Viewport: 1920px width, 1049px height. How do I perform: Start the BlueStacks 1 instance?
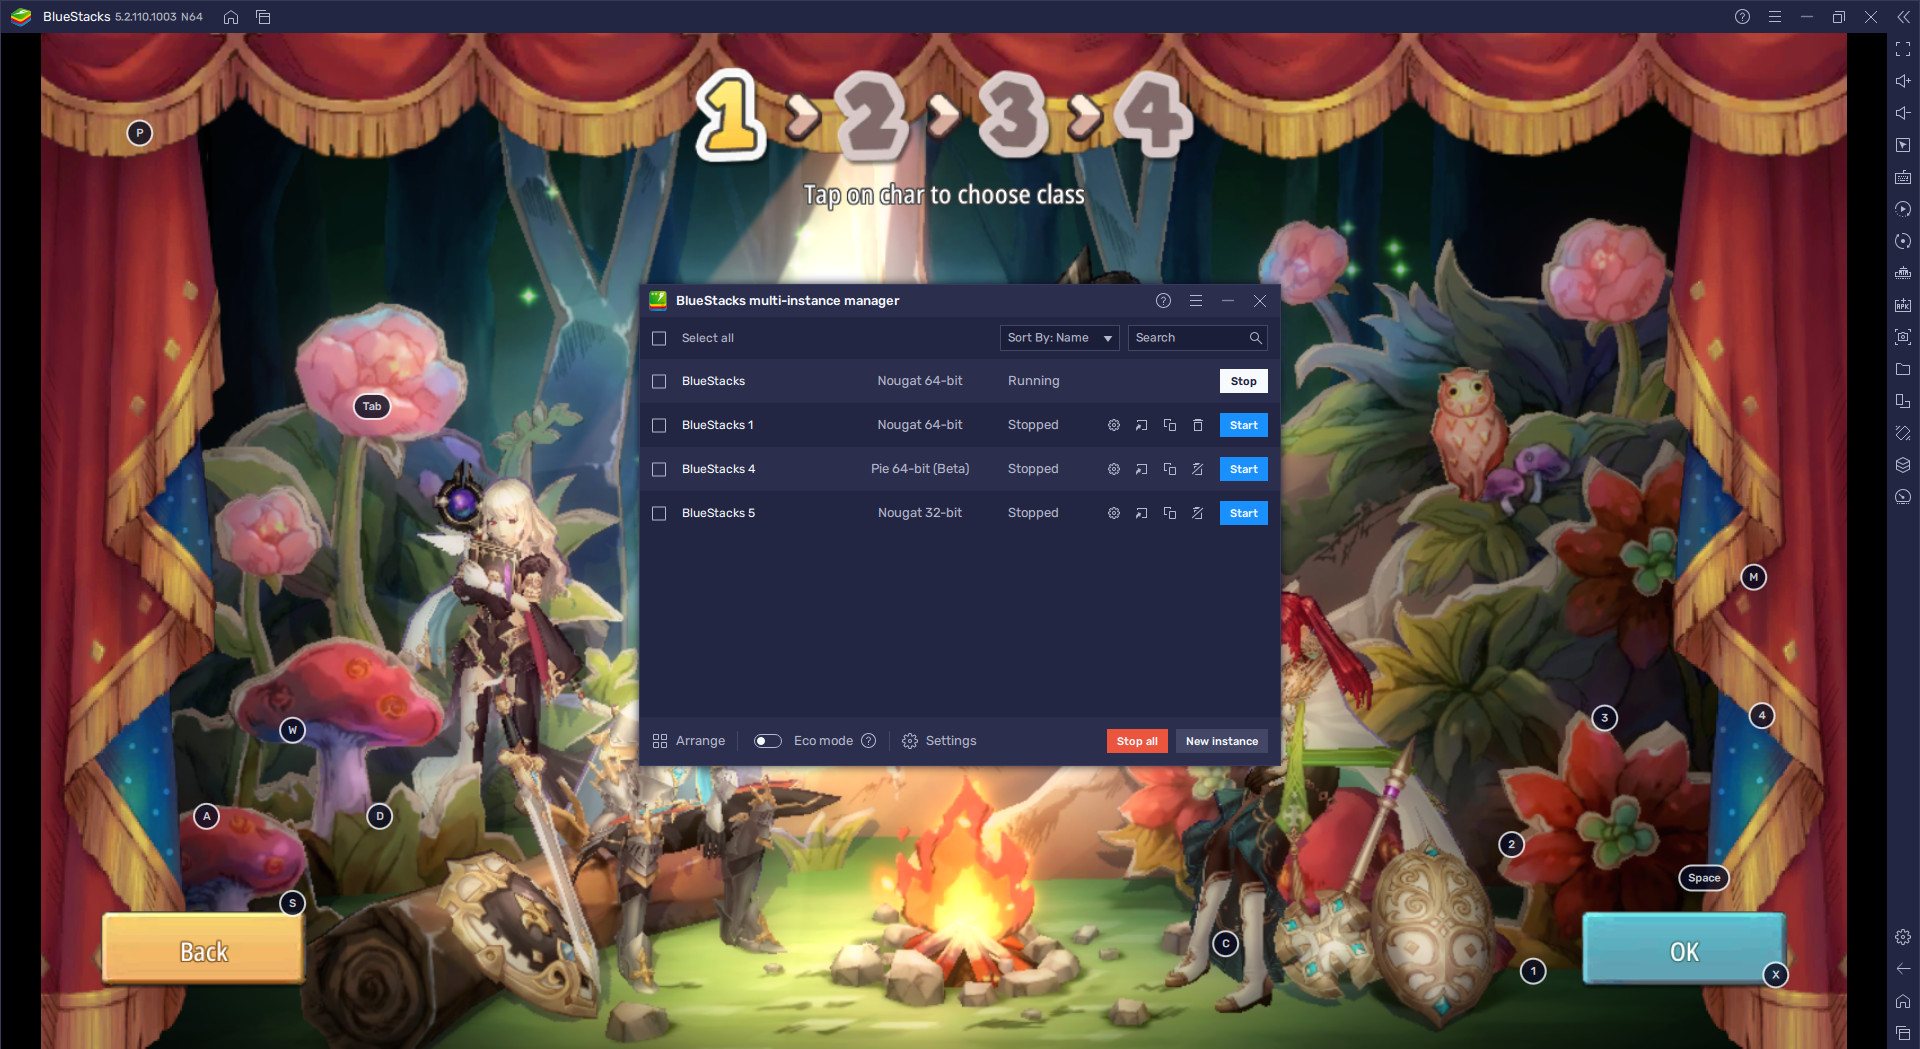pos(1243,425)
